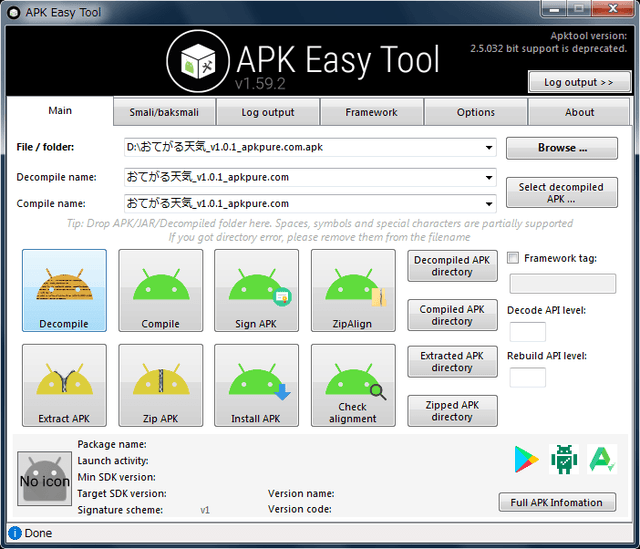The height and width of the screenshot is (549, 640).
Task: Switch to the Smali/baksmali tab
Action: (164, 112)
